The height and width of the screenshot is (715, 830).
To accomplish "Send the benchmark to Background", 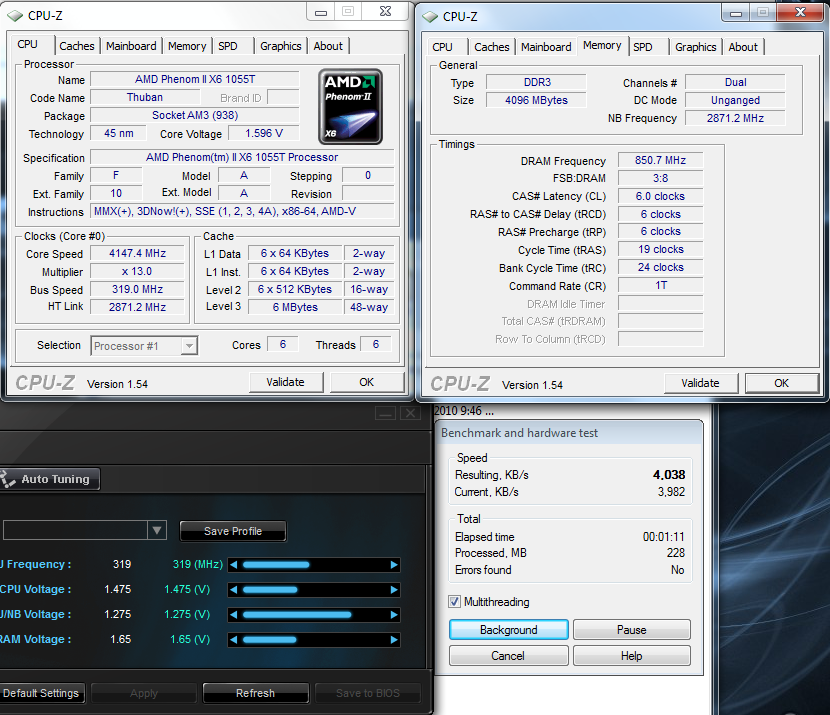I will tap(509, 630).
